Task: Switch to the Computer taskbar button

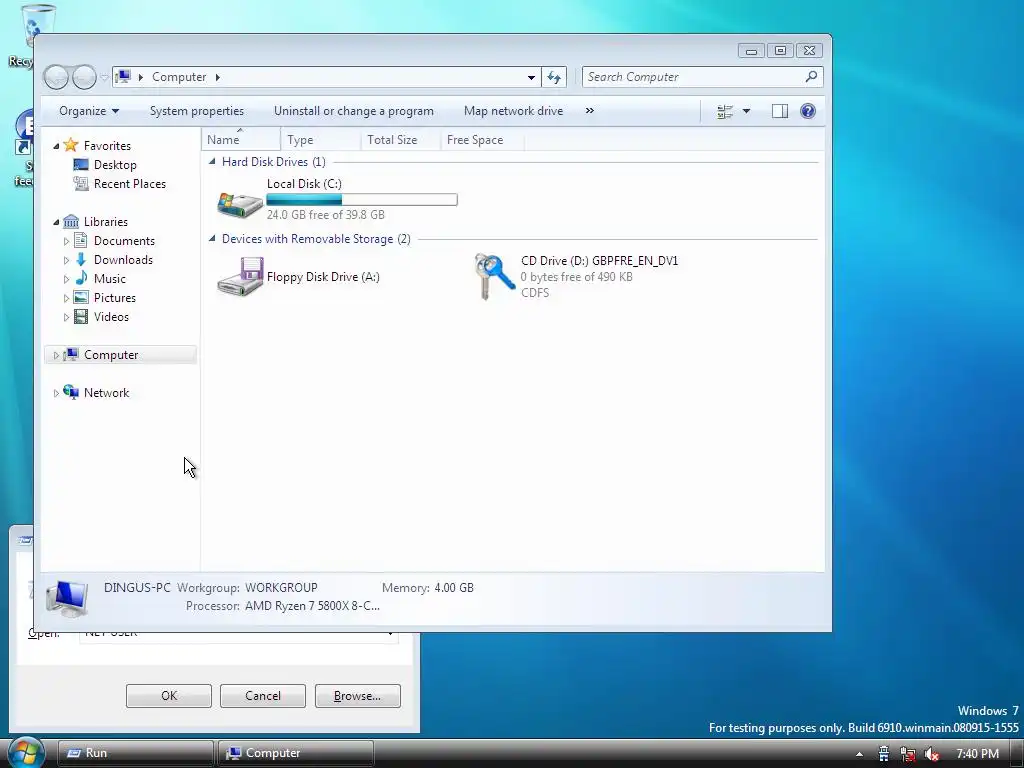Action: point(296,753)
